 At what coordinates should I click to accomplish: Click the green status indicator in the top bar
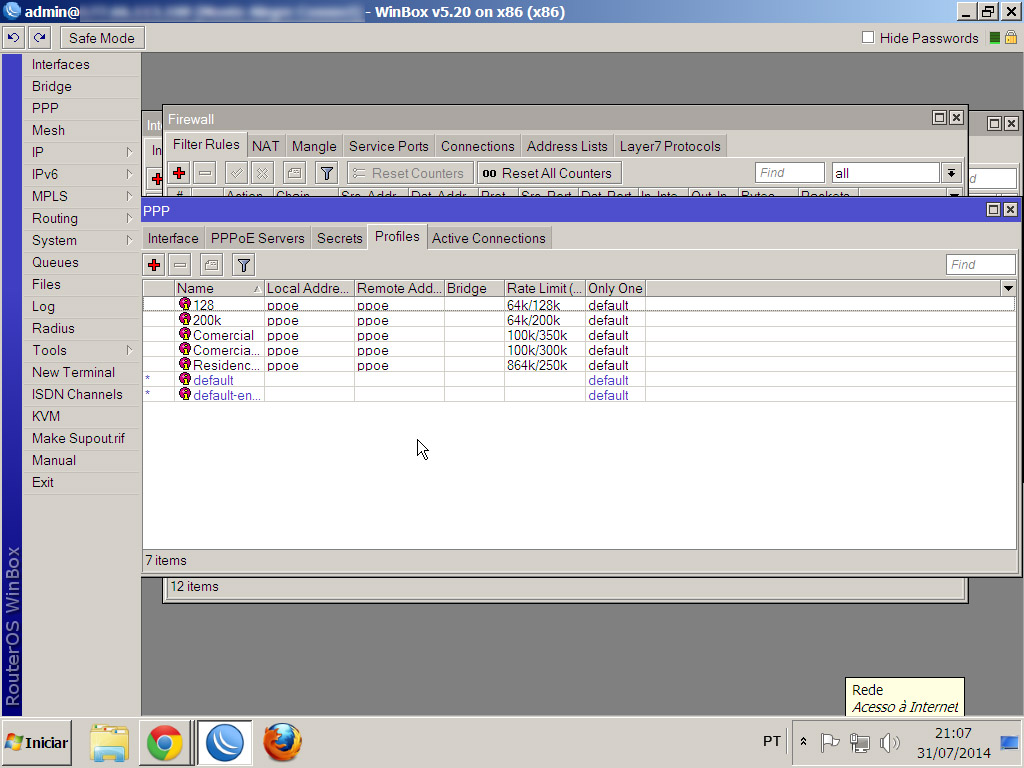click(x=995, y=38)
